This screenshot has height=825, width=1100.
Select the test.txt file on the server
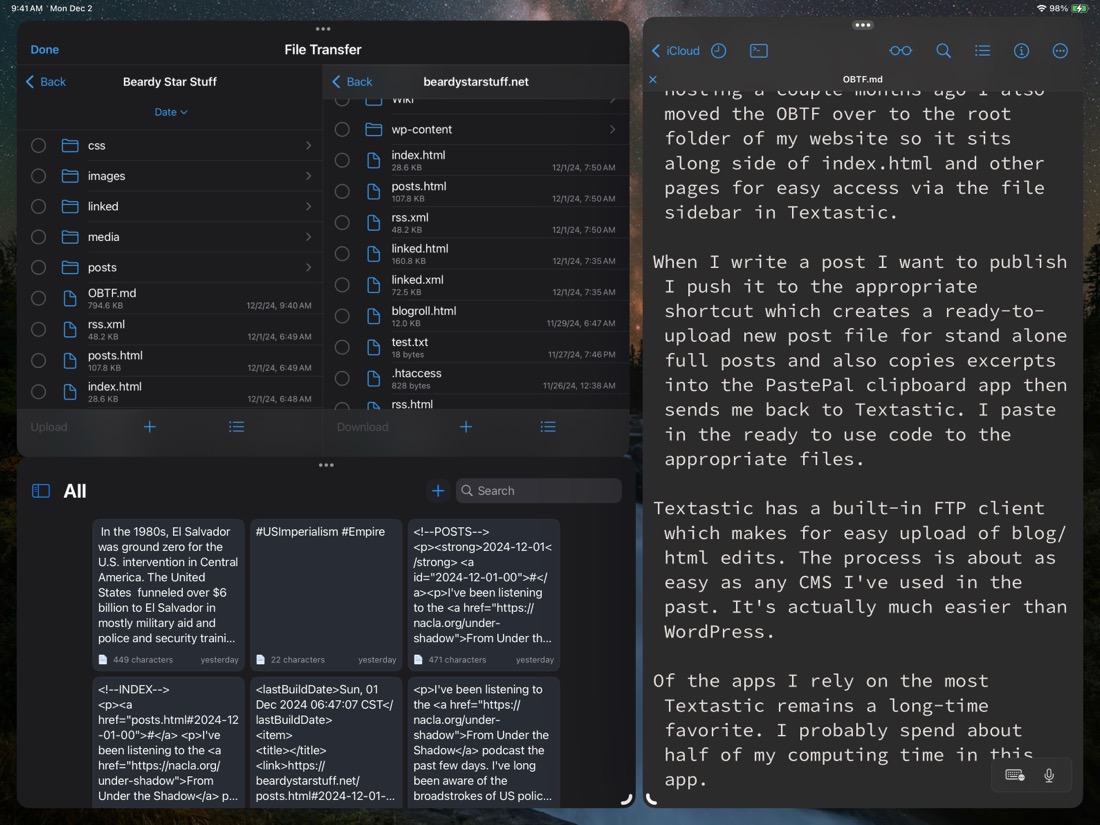click(x=341, y=347)
